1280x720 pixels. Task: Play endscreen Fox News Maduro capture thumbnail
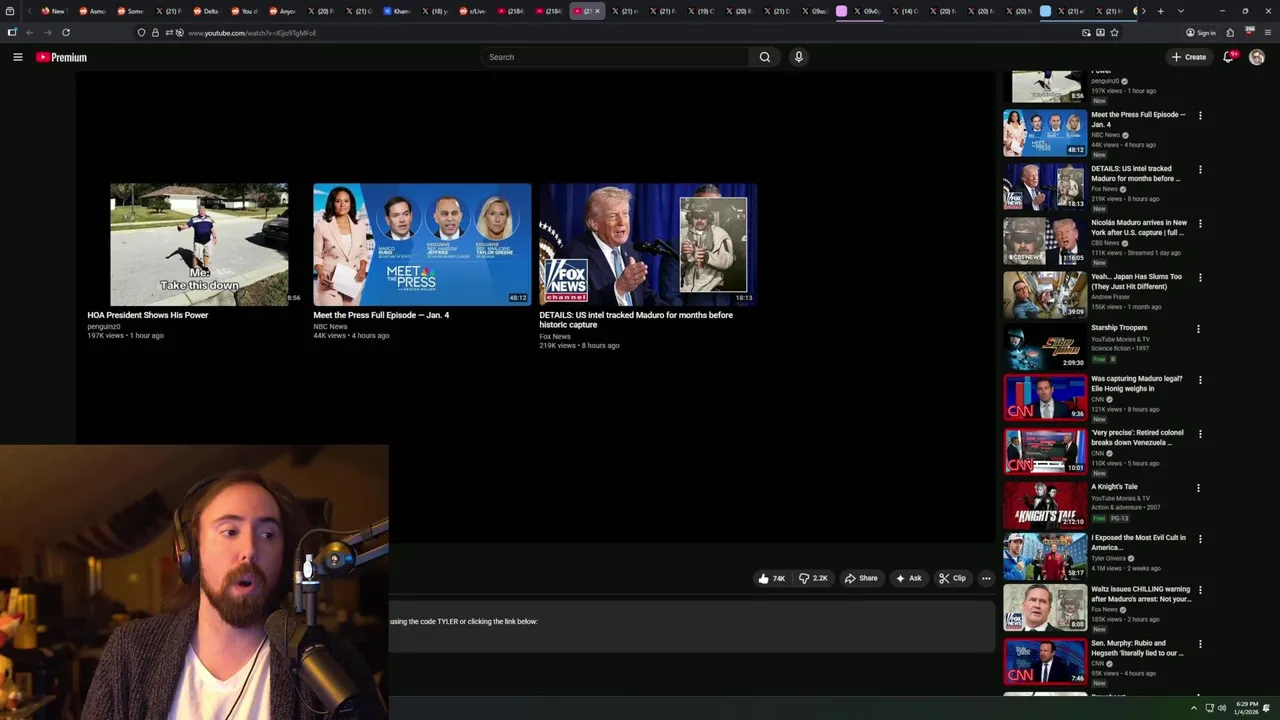648,244
